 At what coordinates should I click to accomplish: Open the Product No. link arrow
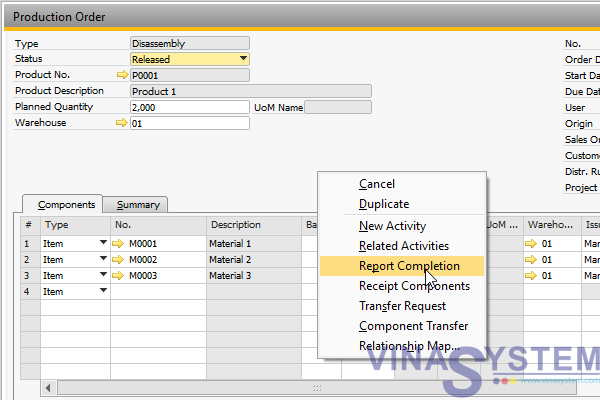tap(122, 75)
